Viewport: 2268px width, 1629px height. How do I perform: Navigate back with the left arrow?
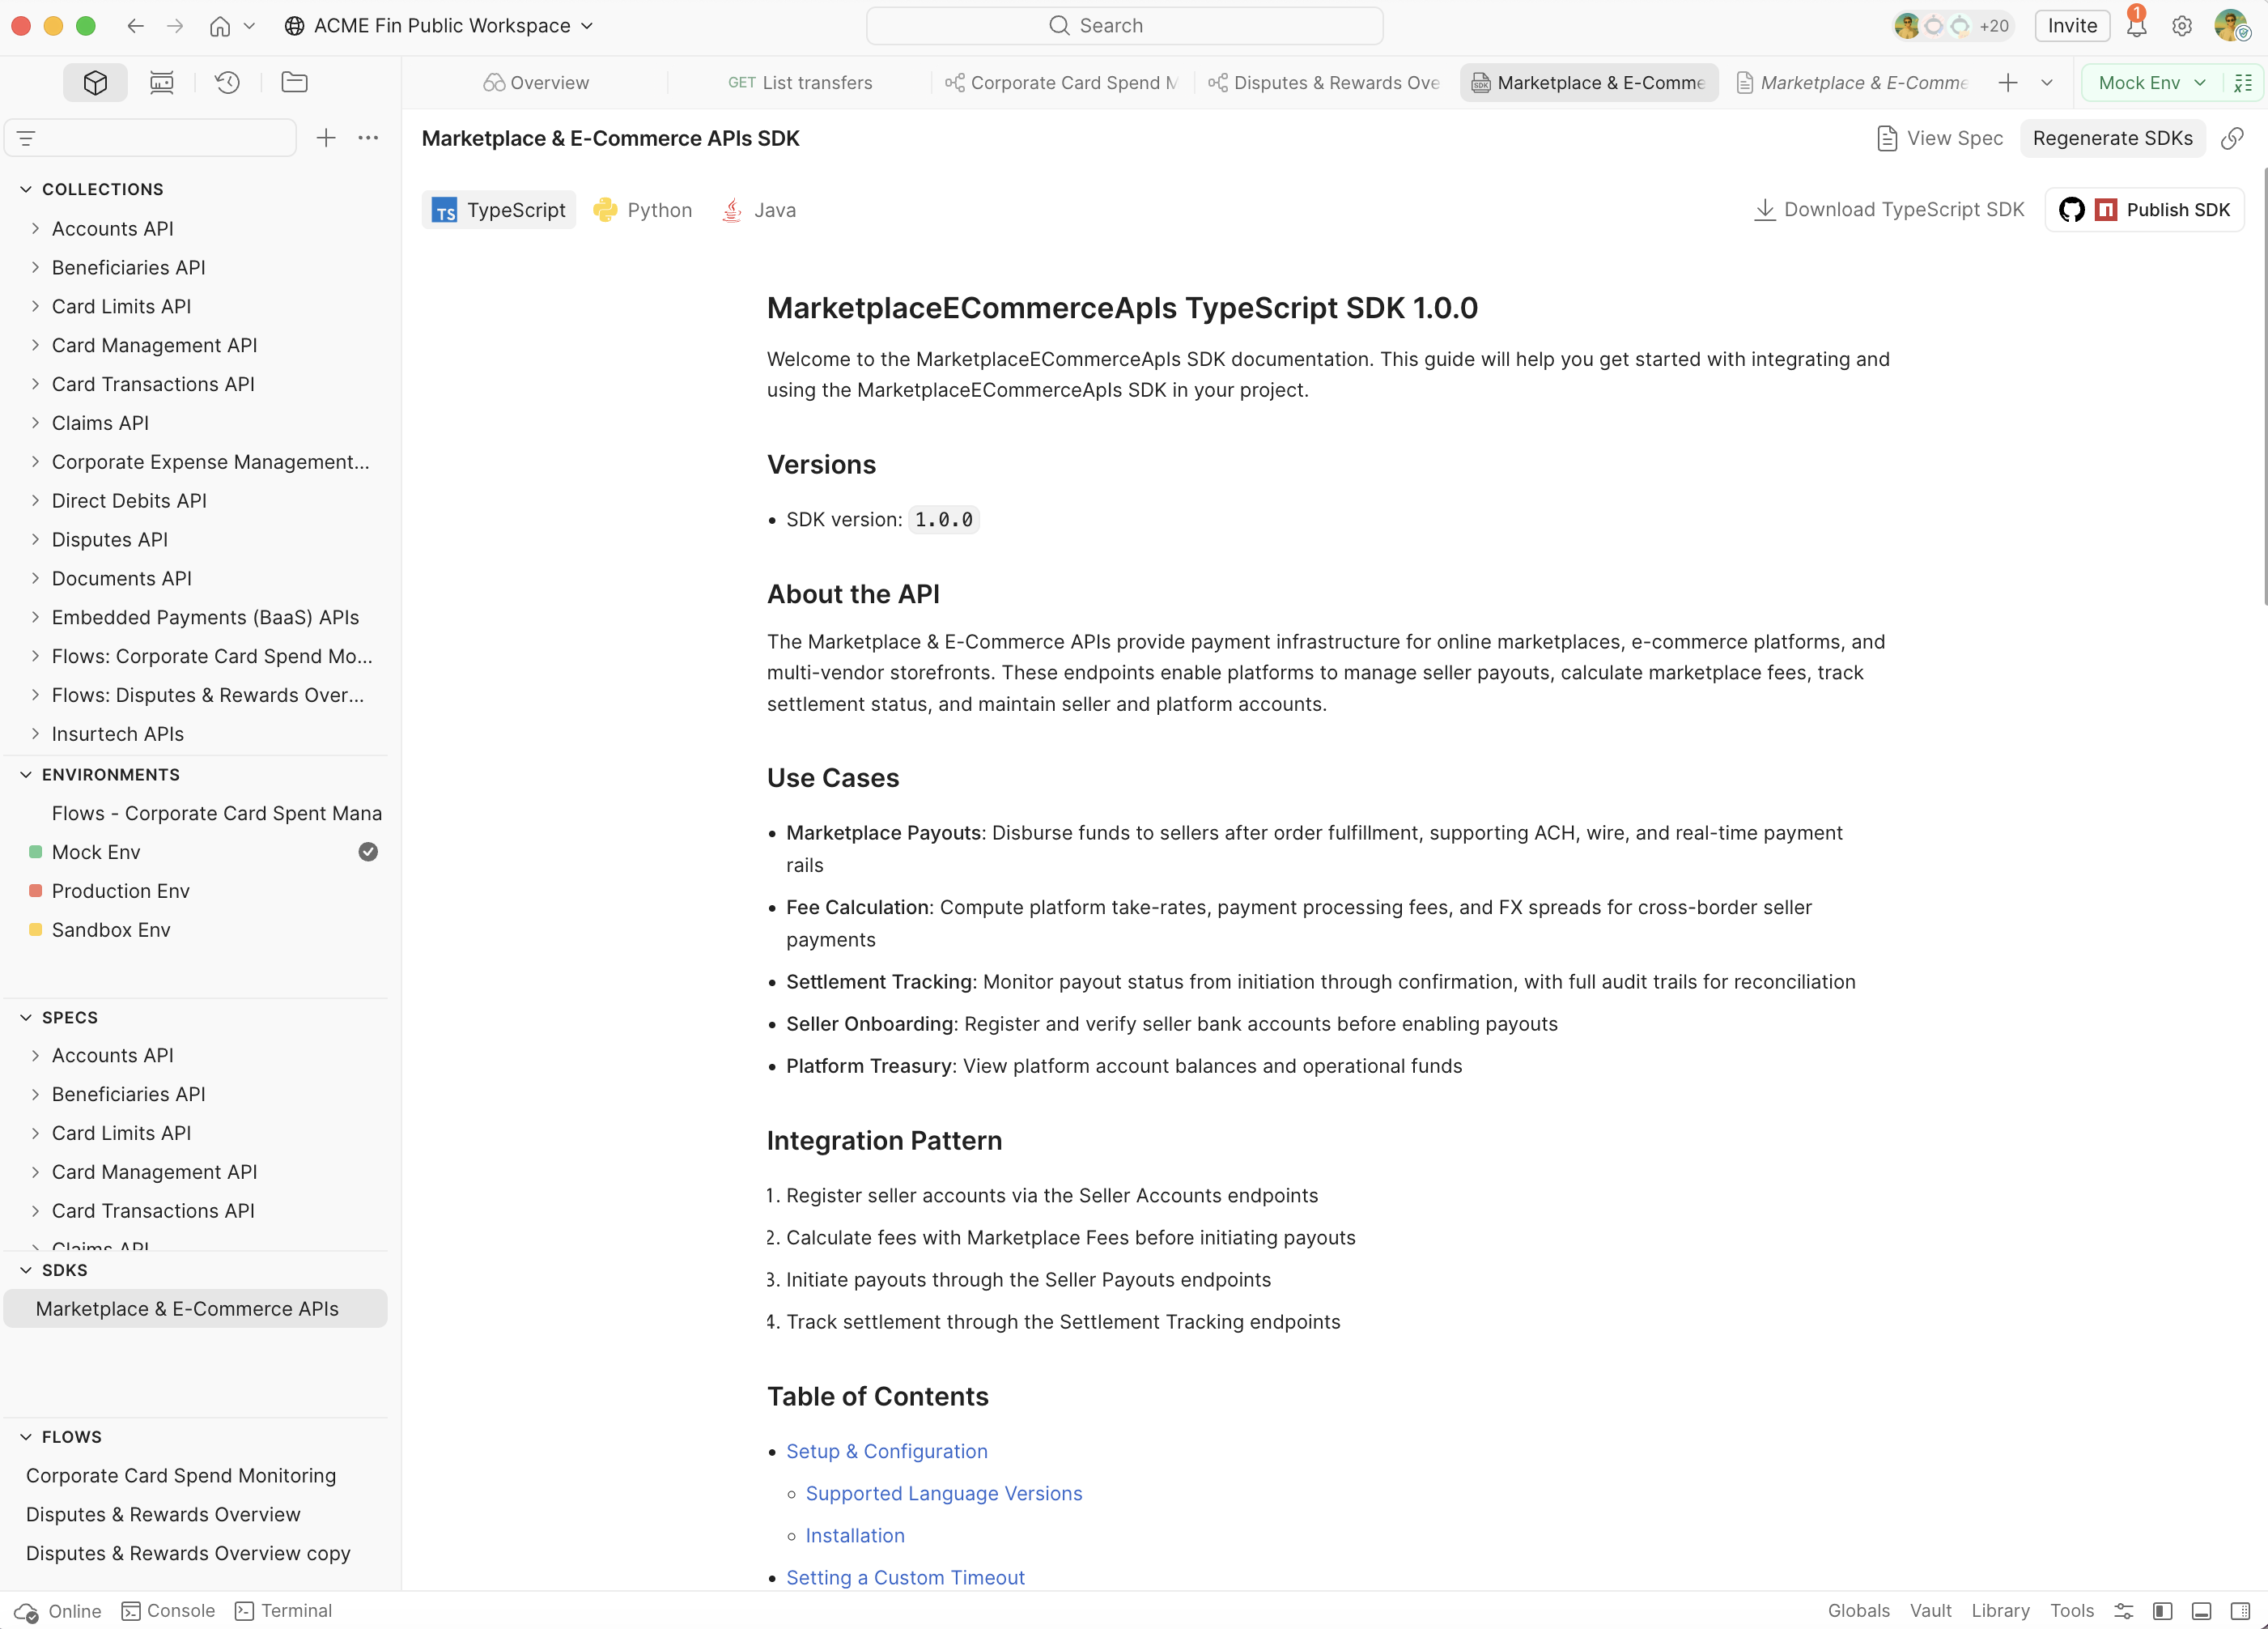click(x=136, y=26)
